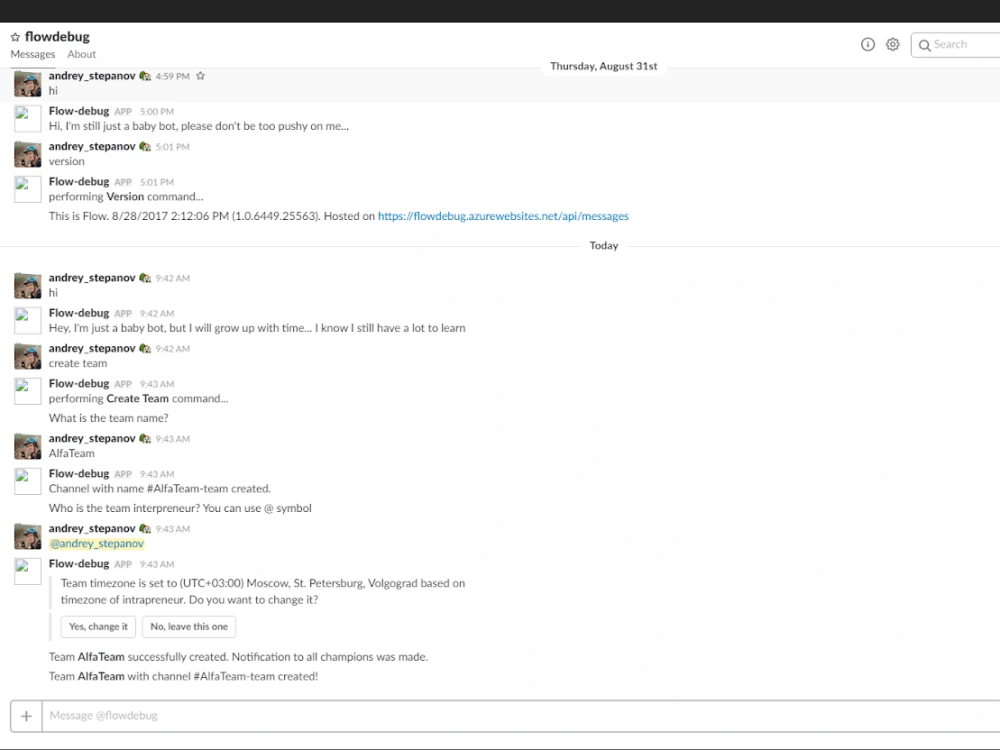Open the flowdebug.azurewebsites.net link
The height and width of the screenshot is (750, 1000).
503,216
